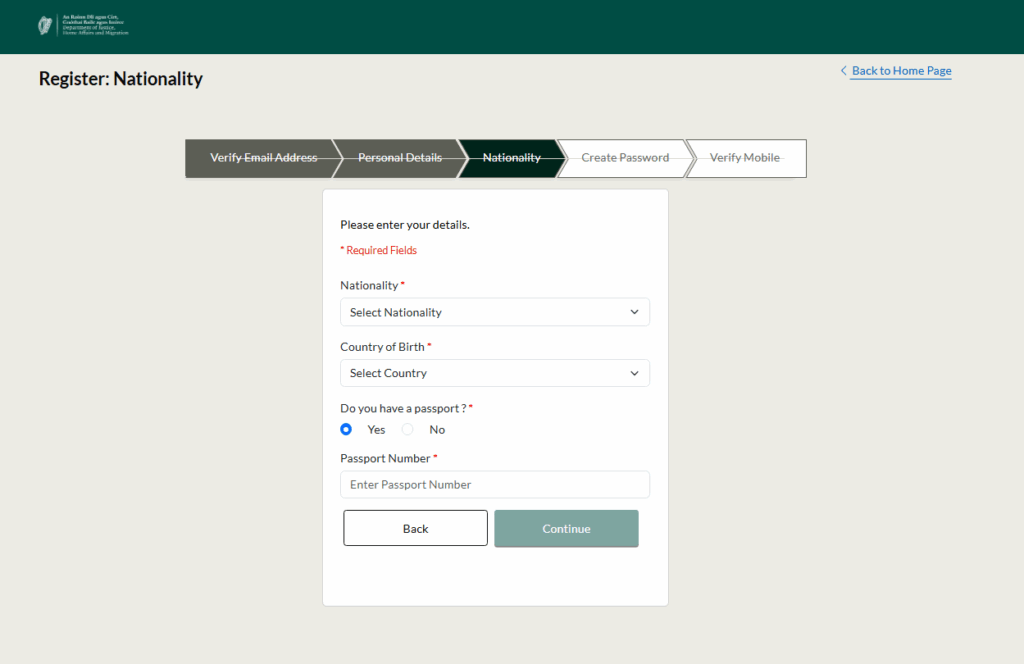Viewport: 1024px width, 664px height.
Task: Click the Department of Justice harp logo
Action: [x=83, y=25]
